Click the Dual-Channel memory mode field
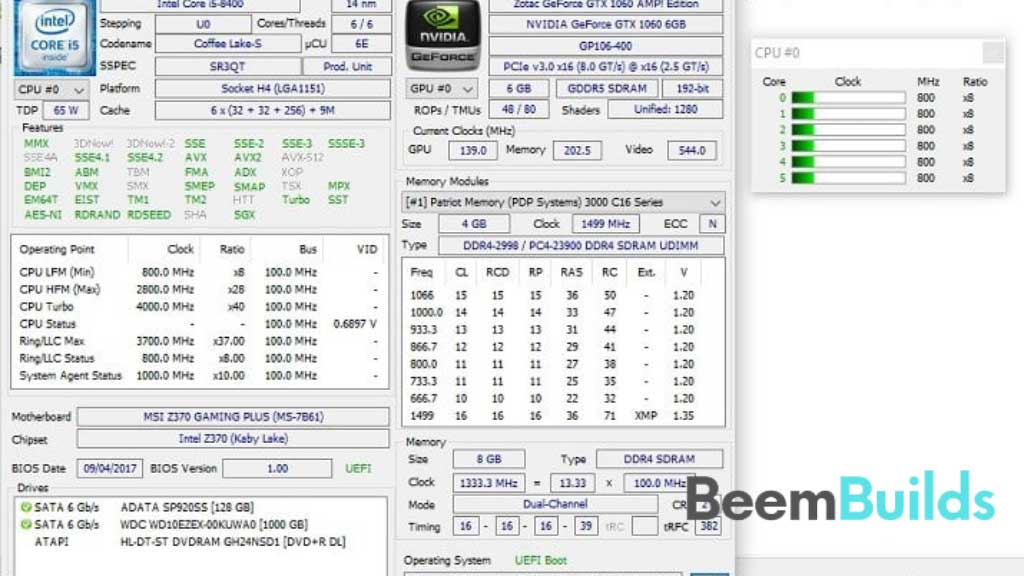 [x=555, y=504]
